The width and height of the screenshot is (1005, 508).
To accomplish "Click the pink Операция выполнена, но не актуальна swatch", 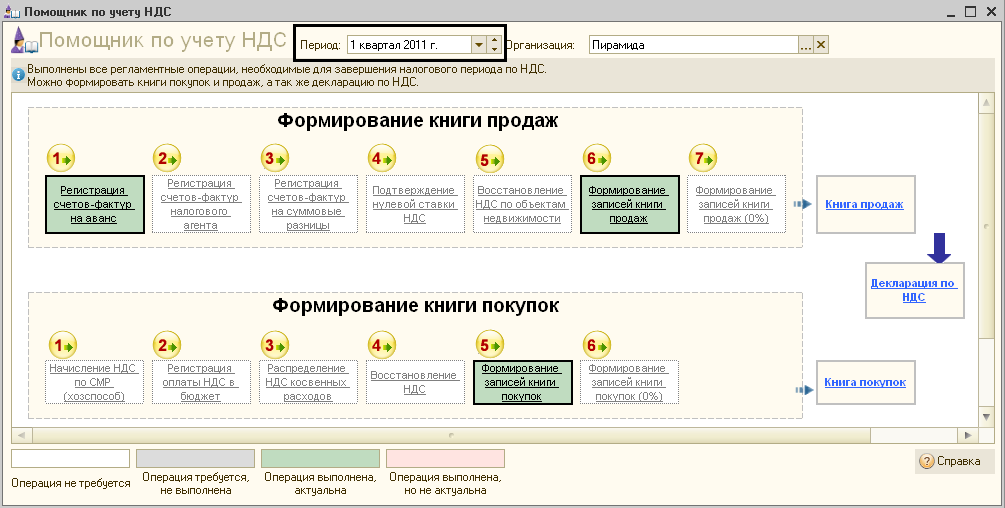I will click(445, 459).
